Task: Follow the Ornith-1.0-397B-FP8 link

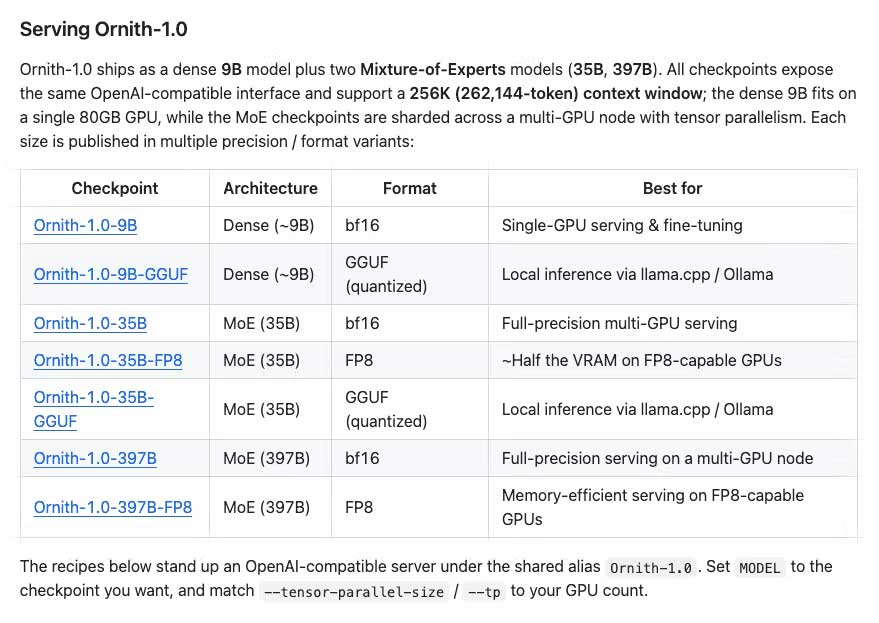Action: click(113, 507)
